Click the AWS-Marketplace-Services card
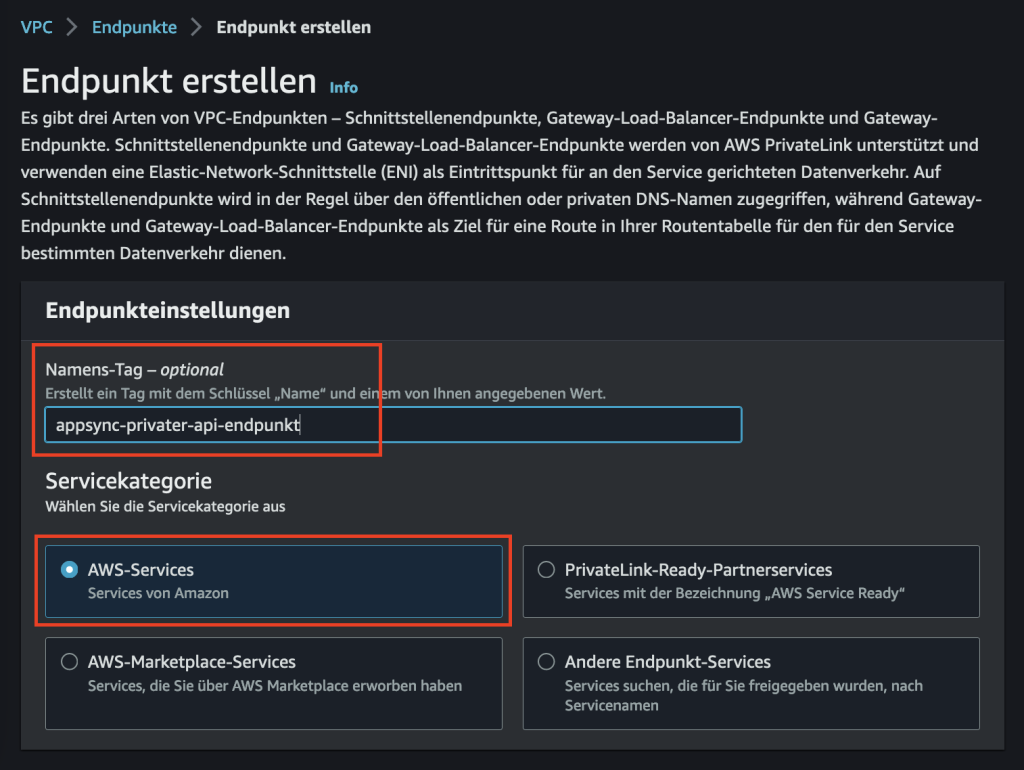The image size is (1024, 770). [x=273, y=683]
